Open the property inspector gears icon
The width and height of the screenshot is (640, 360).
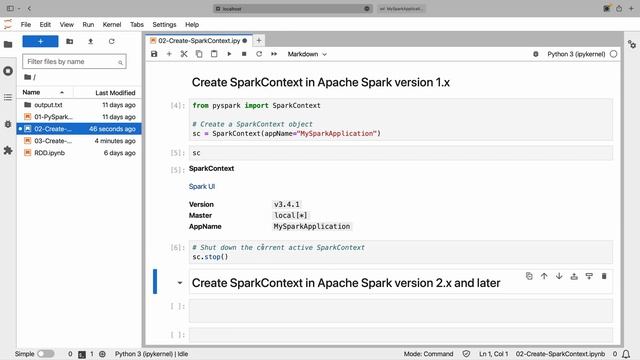(632, 44)
